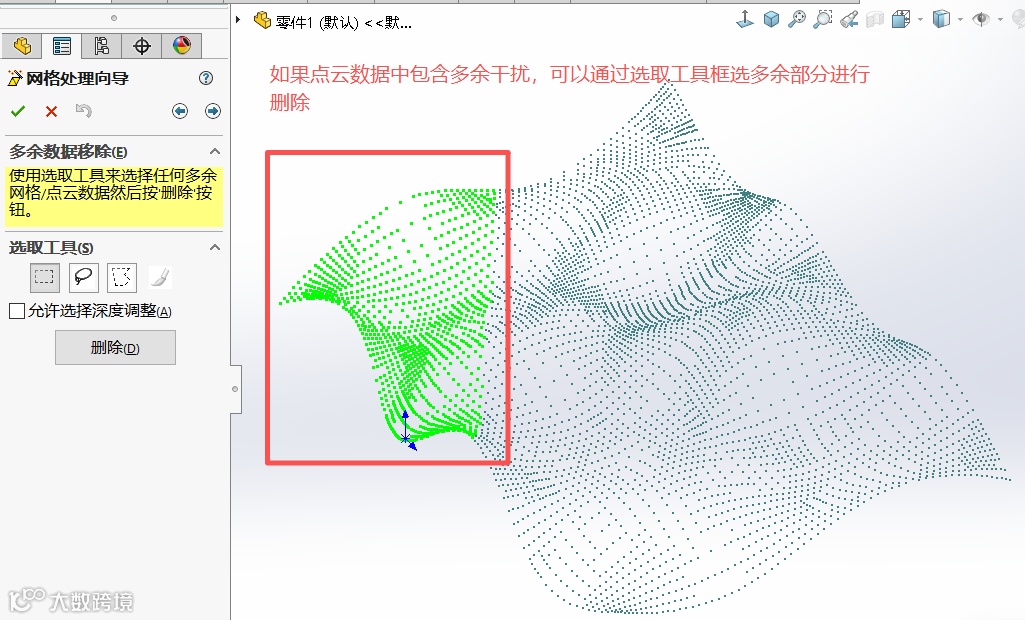This screenshot has width=1025, height=620.
Task: Select the lasso selection tool
Action: tap(84, 277)
